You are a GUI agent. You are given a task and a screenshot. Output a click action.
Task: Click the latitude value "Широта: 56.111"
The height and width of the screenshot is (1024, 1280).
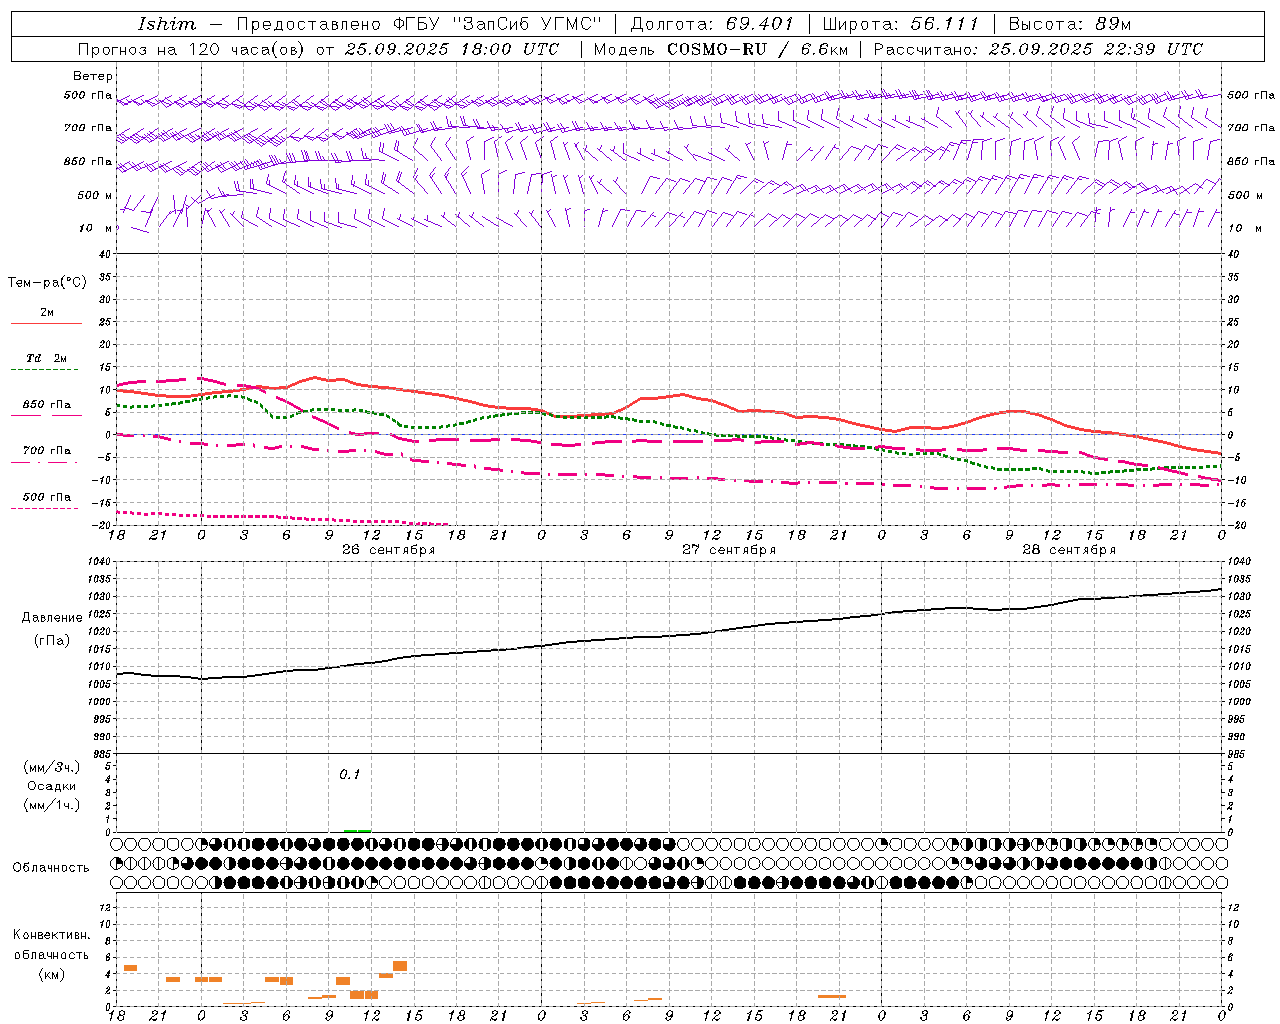(x=900, y=24)
